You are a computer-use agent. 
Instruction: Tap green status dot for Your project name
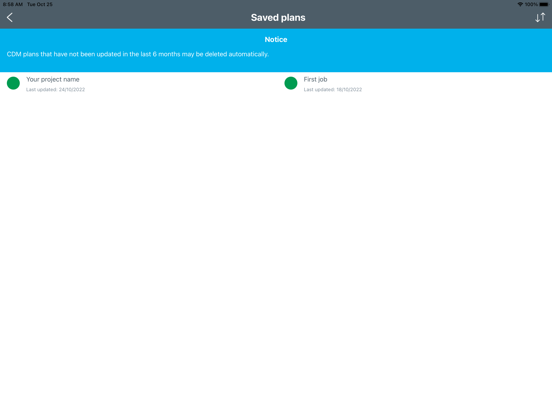pos(13,83)
